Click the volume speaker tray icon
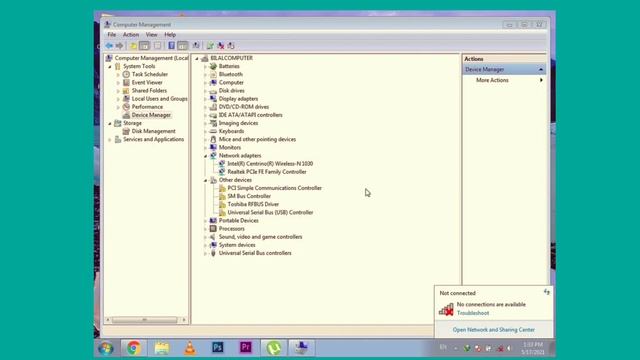The height and width of the screenshot is (360, 640). [x=509, y=349]
